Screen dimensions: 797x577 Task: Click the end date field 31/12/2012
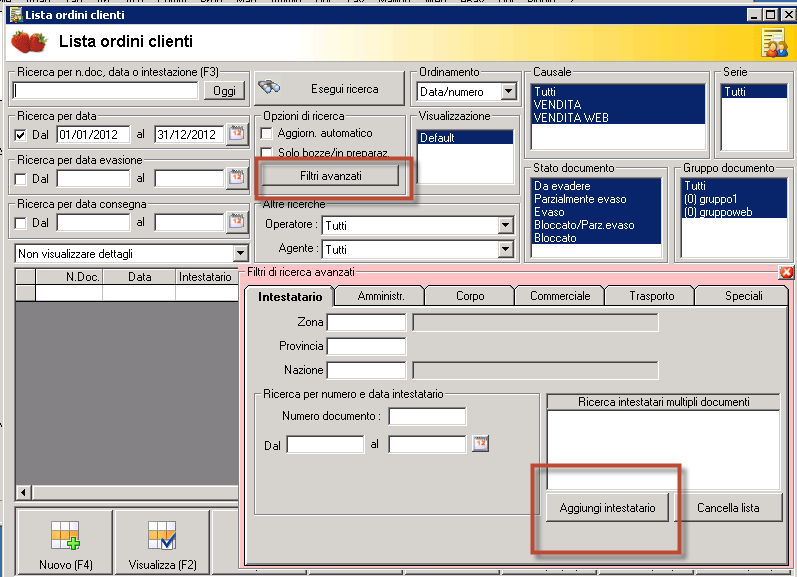click(189, 135)
